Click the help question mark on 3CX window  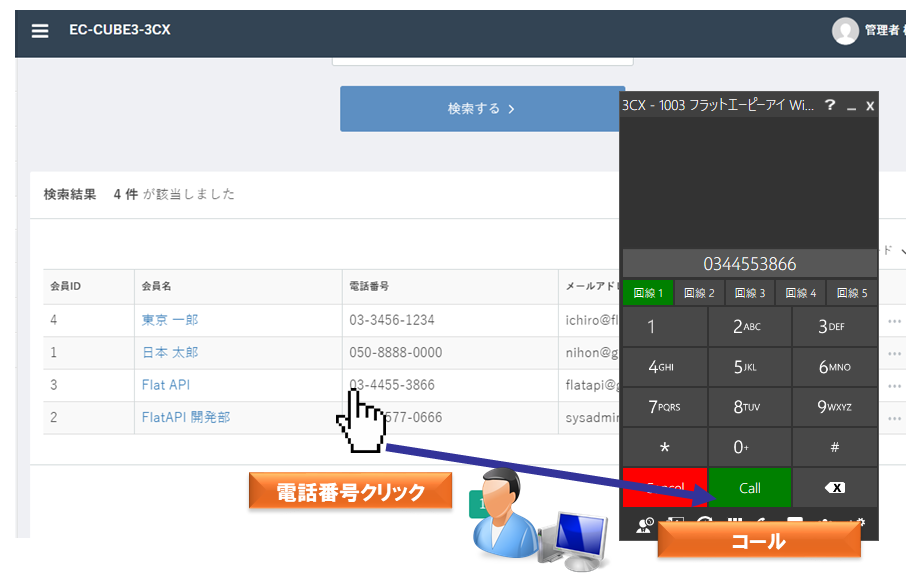(x=829, y=105)
